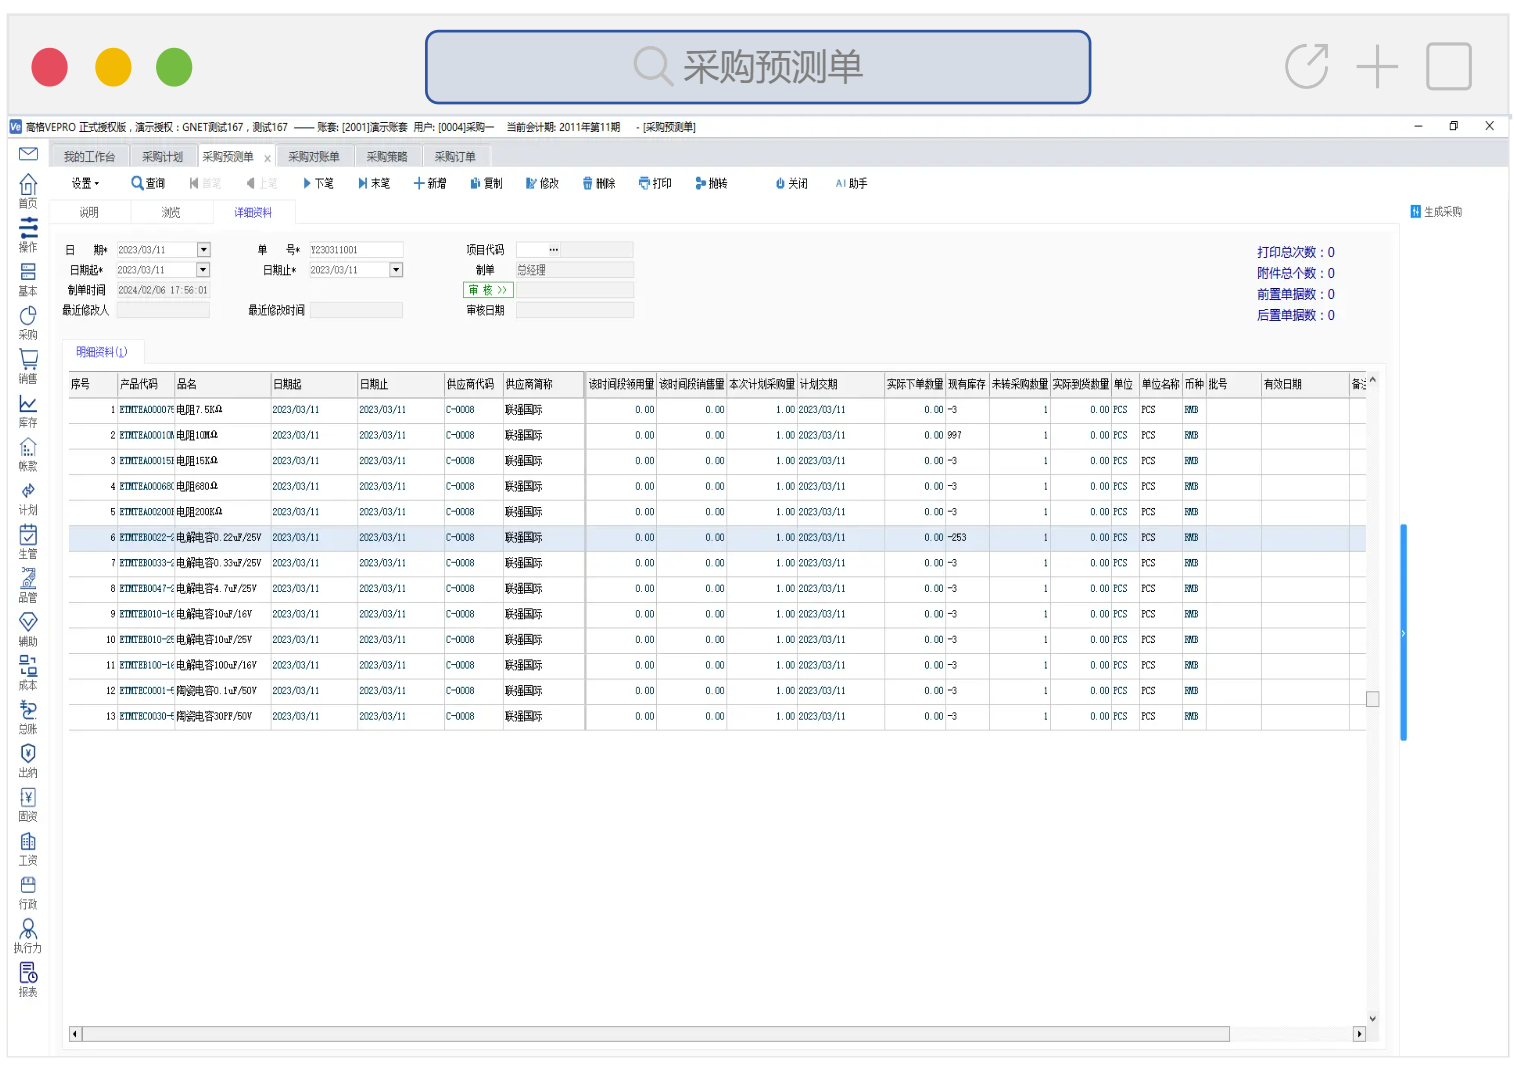Open the 日期止 end date dropdown
The width and height of the screenshot is (1514, 1066).
pyautogui.click(x=396, y=270)
